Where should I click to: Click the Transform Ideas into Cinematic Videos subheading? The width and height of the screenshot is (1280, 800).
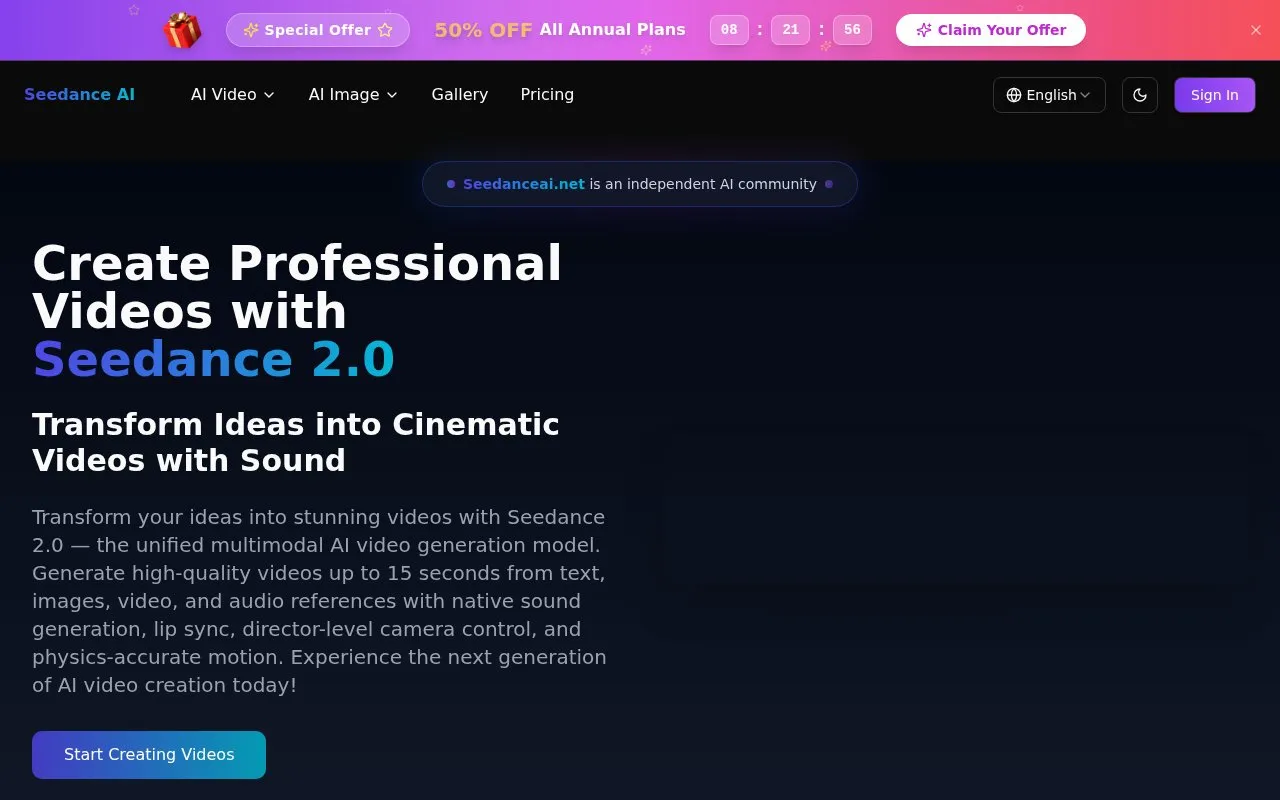tap(296, 442)
